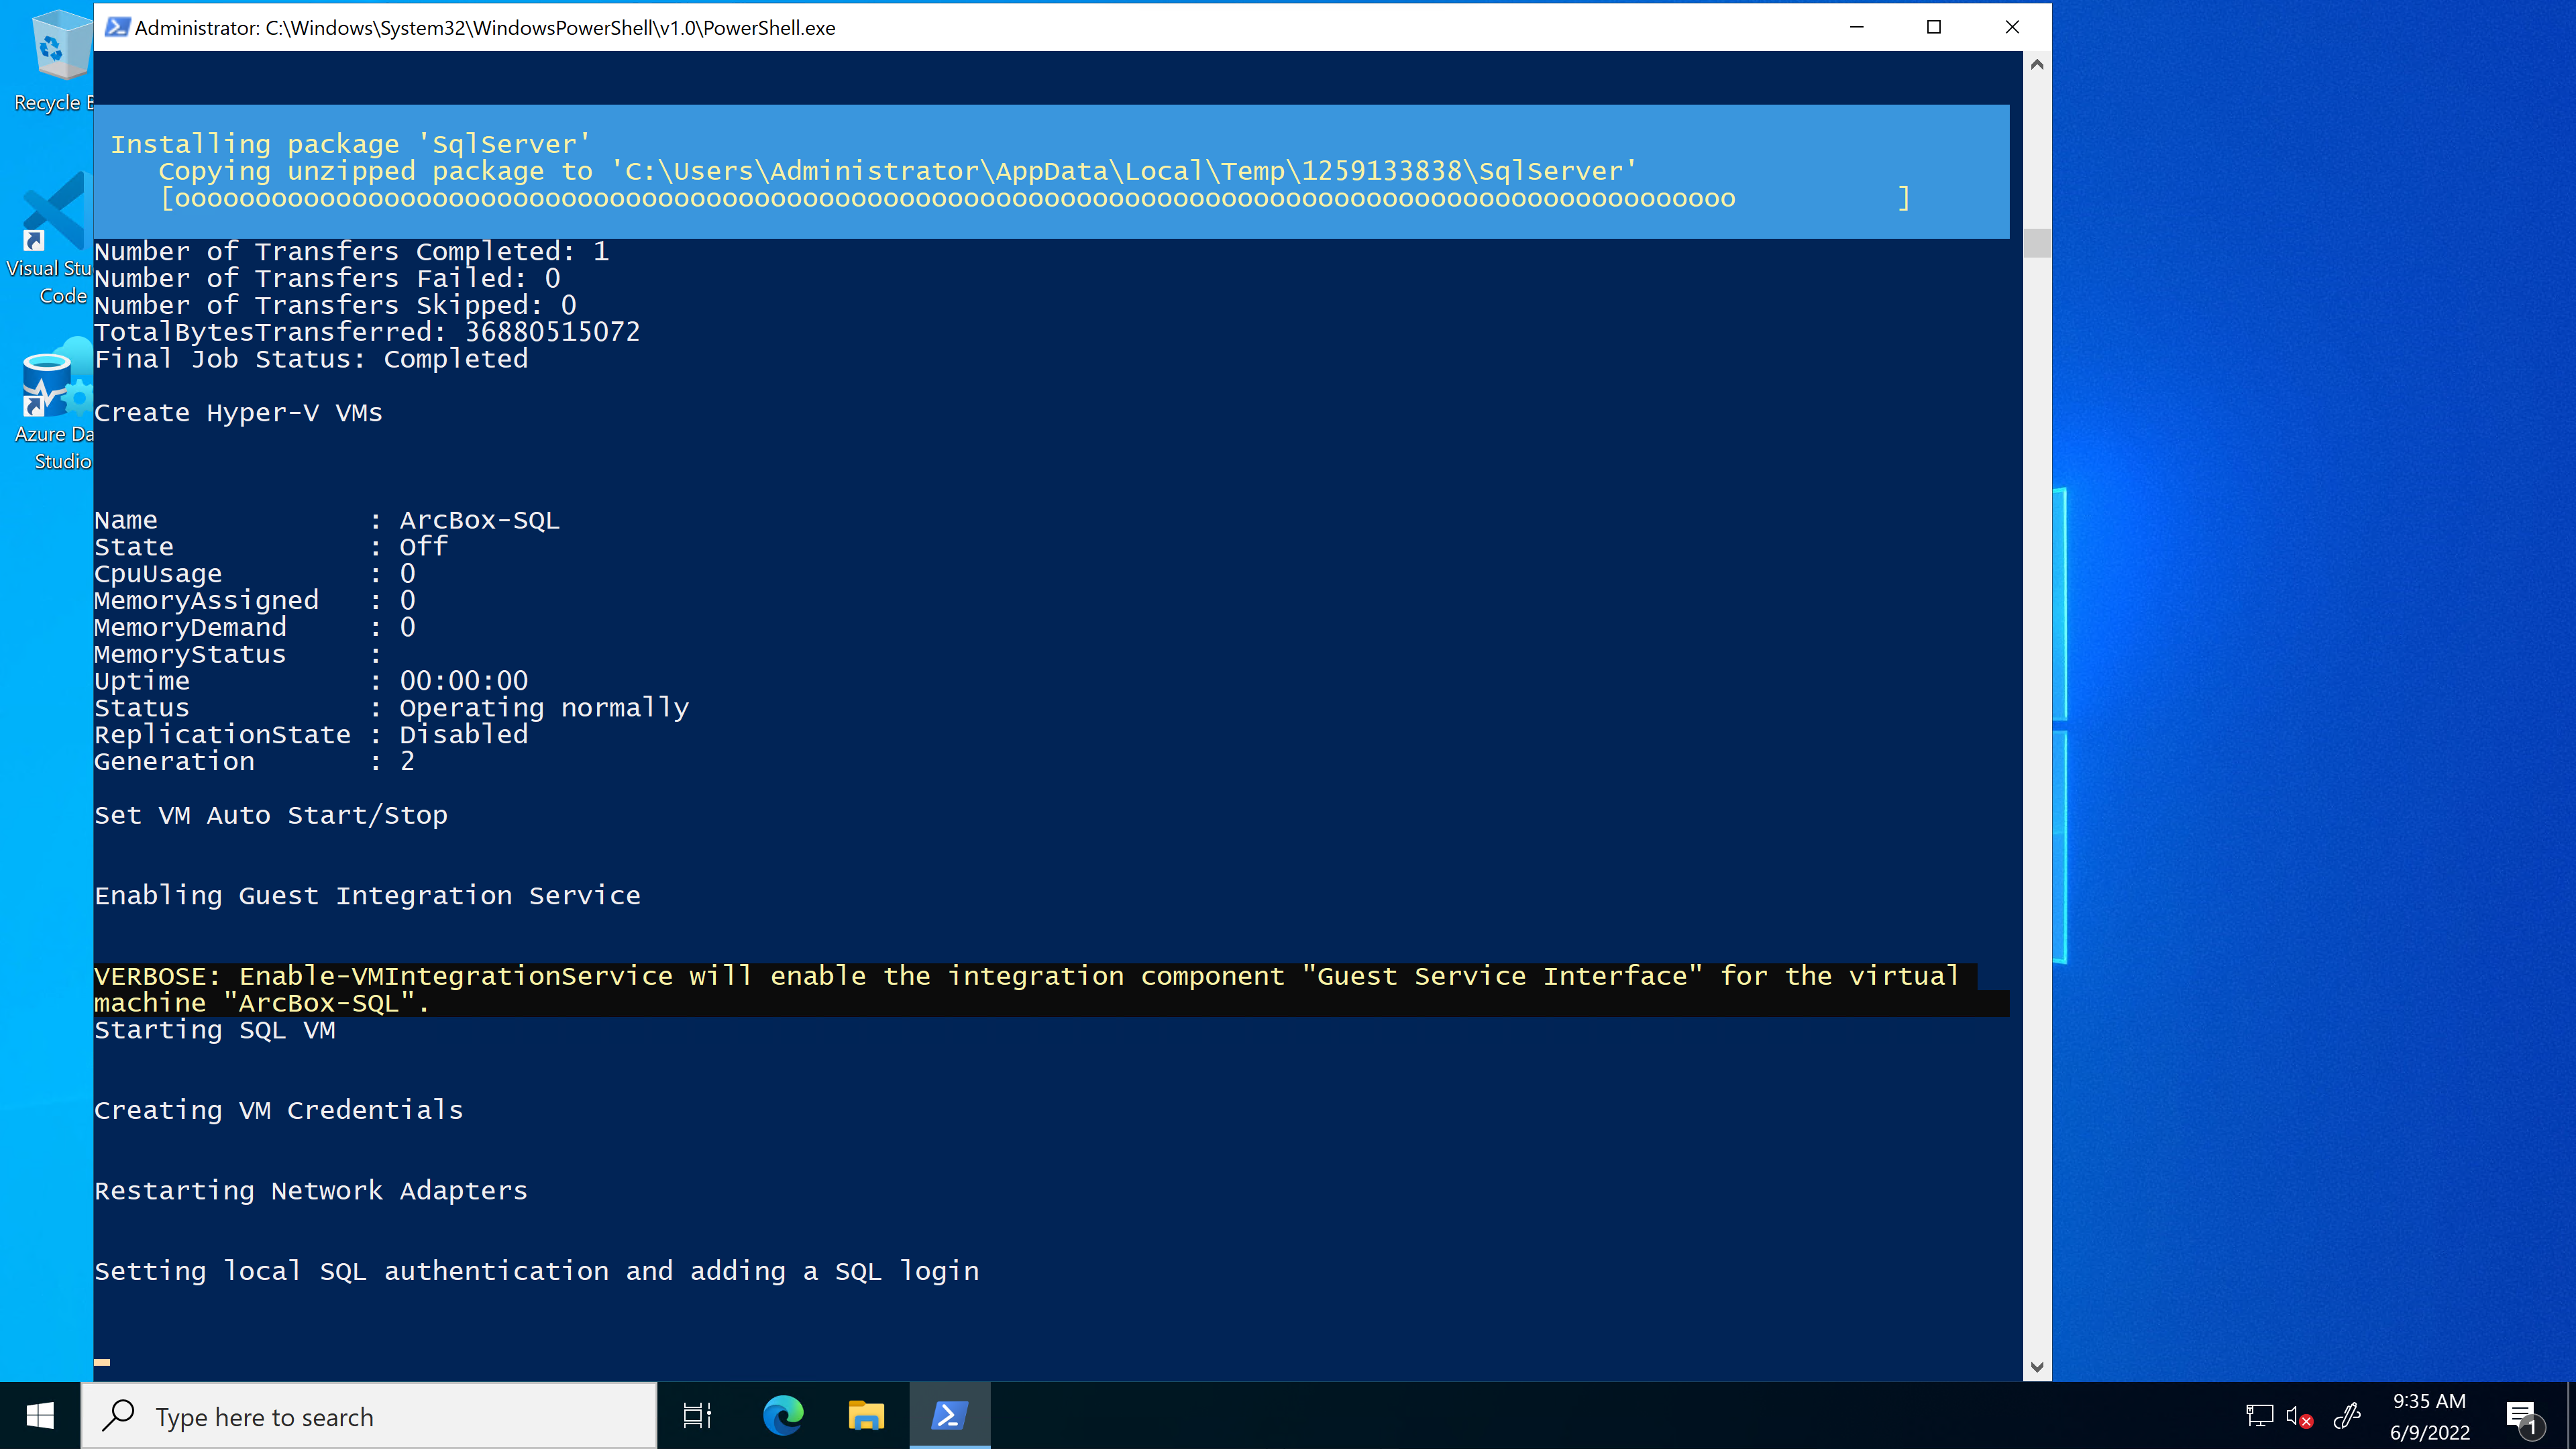Click the PowerShell icon in the title bar
2576x1449 pixels.
(117, 27)
